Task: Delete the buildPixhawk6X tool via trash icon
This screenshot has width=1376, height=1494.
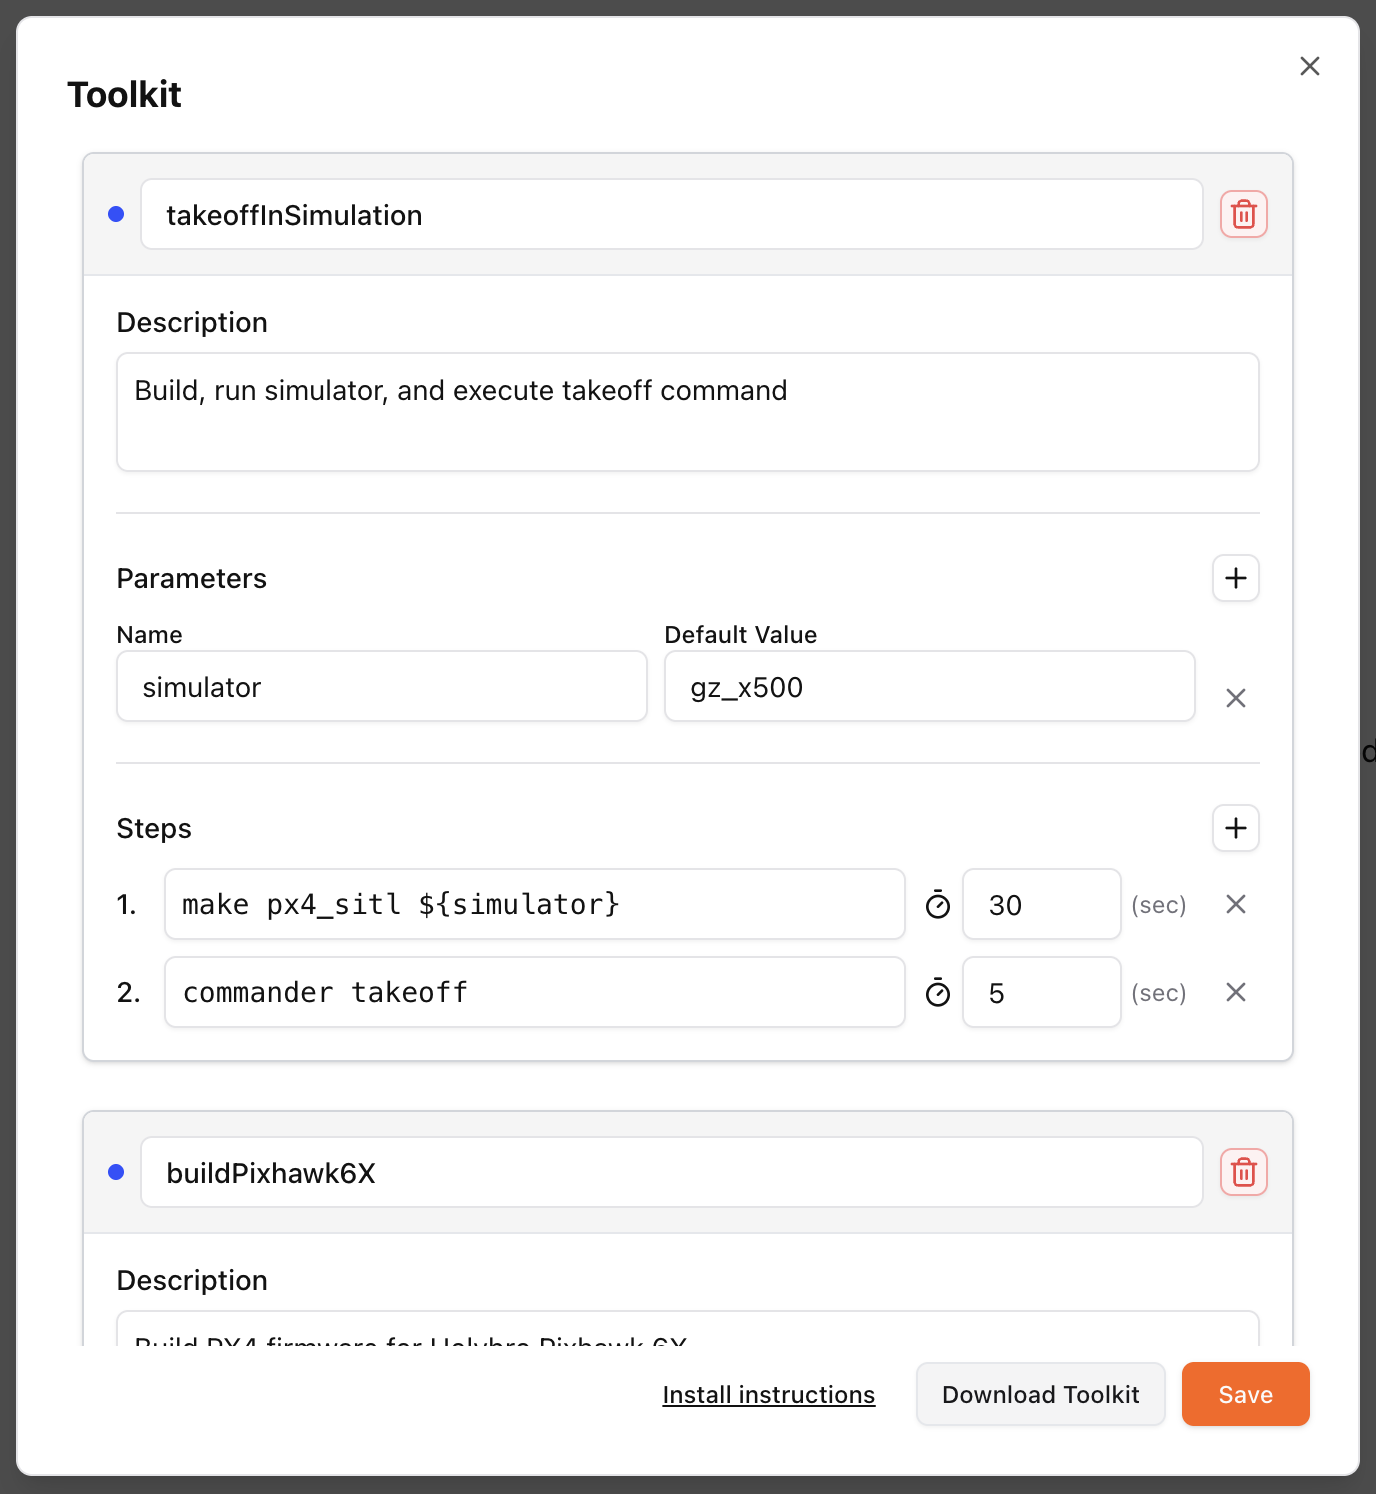Action: pos(1244,1172)
